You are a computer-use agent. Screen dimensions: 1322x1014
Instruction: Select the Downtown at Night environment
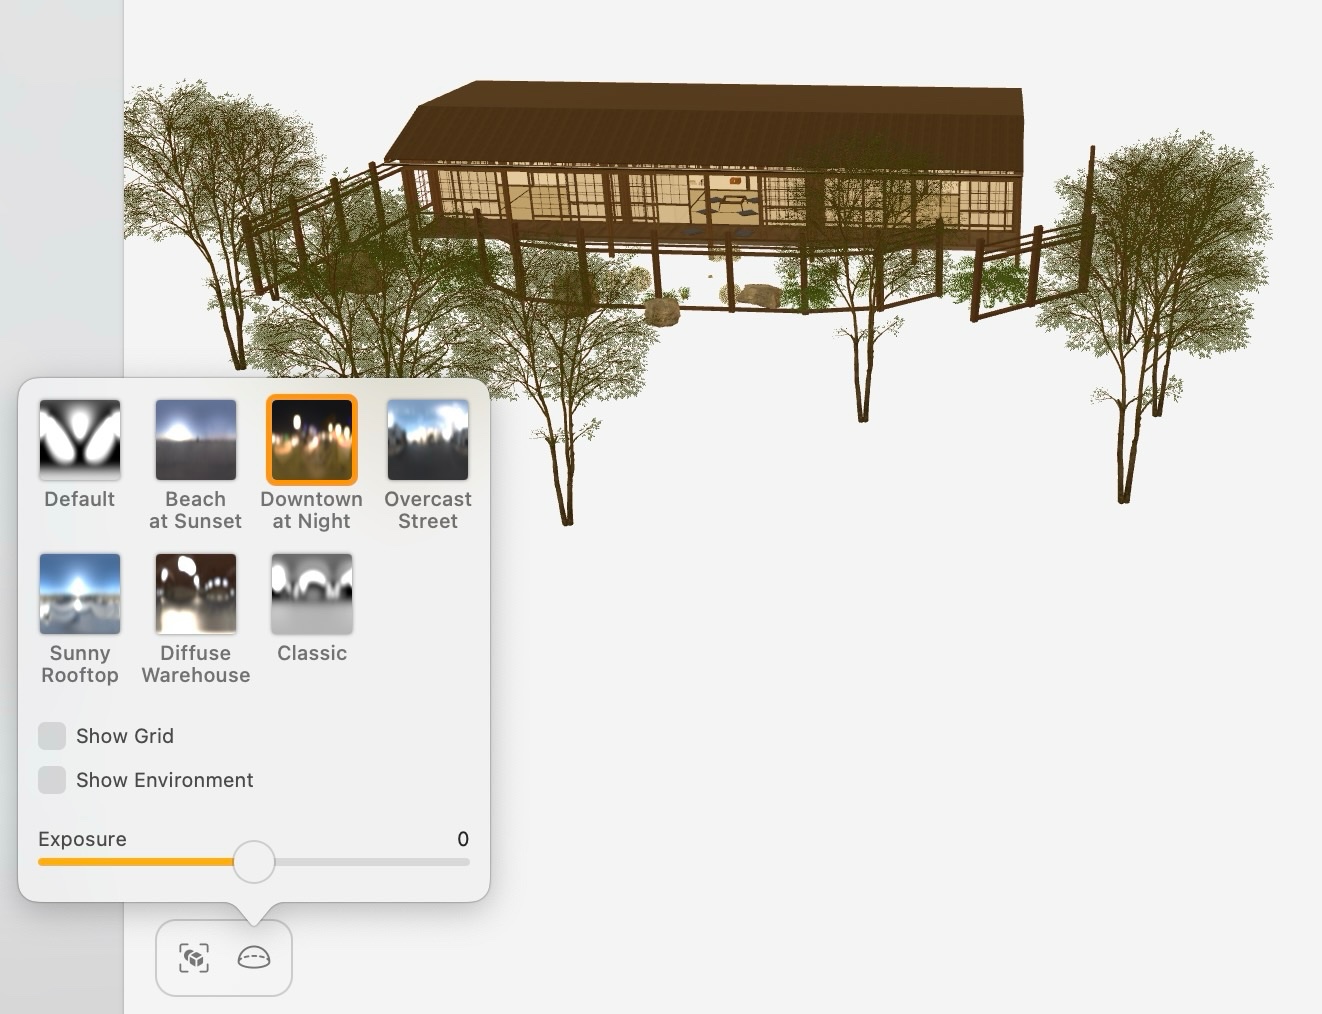point(312,440)
